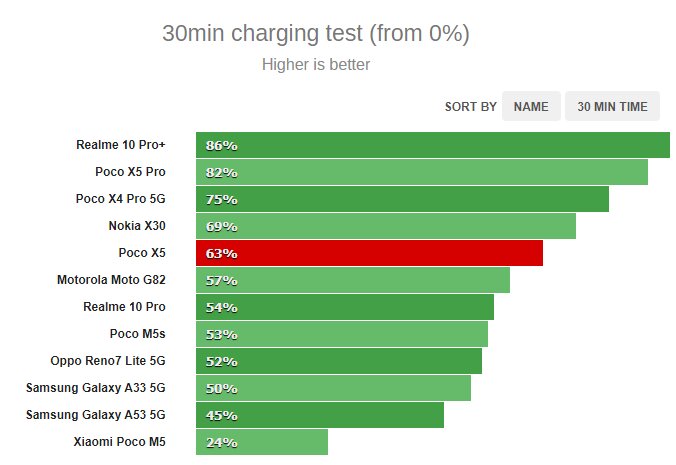Click the red 63% Poco X5 bar
The image size is (676, 465).
tap(369, 253)
